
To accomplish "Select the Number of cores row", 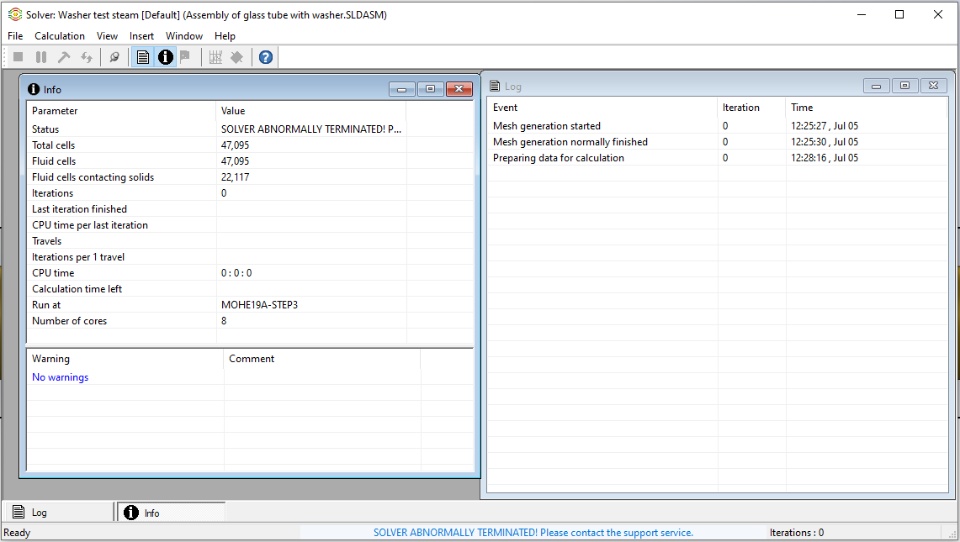I will [x=250, y=321].
